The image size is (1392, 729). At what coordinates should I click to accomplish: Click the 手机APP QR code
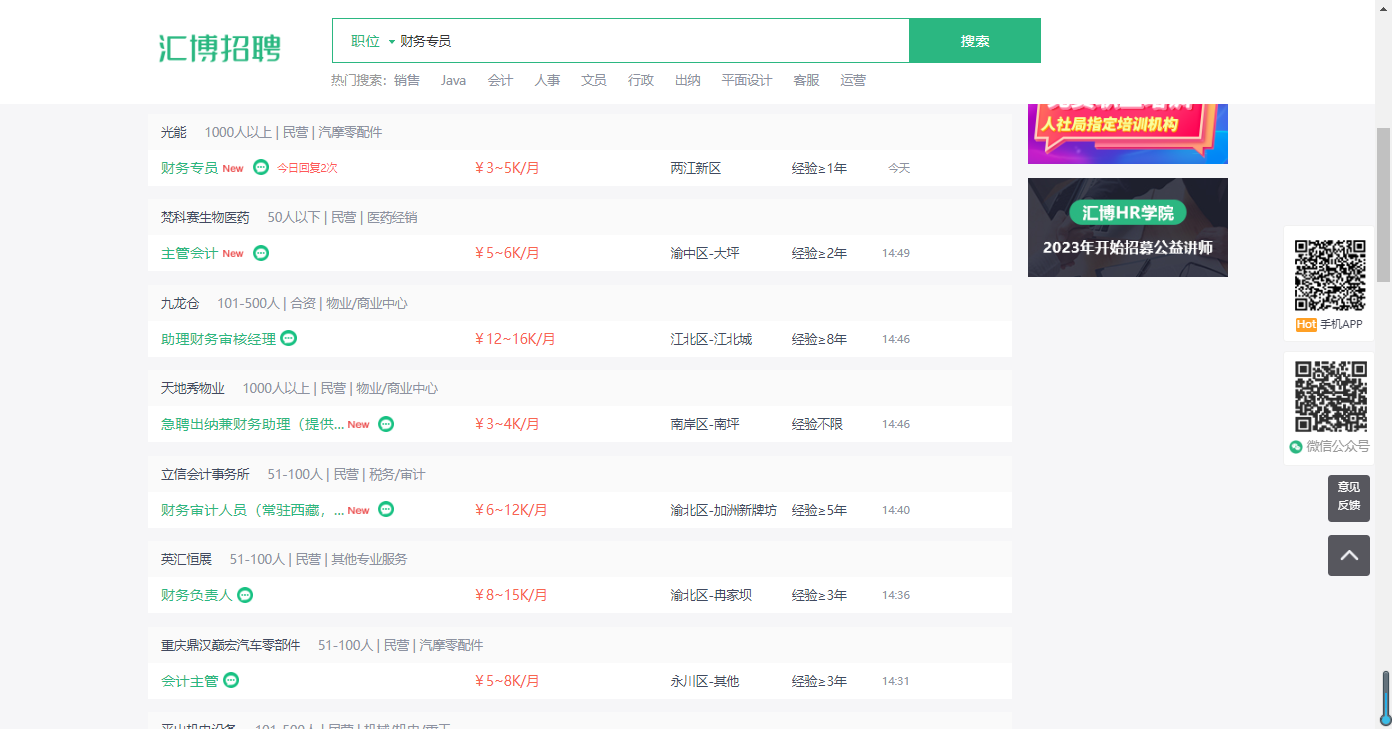click(1330, 275)
